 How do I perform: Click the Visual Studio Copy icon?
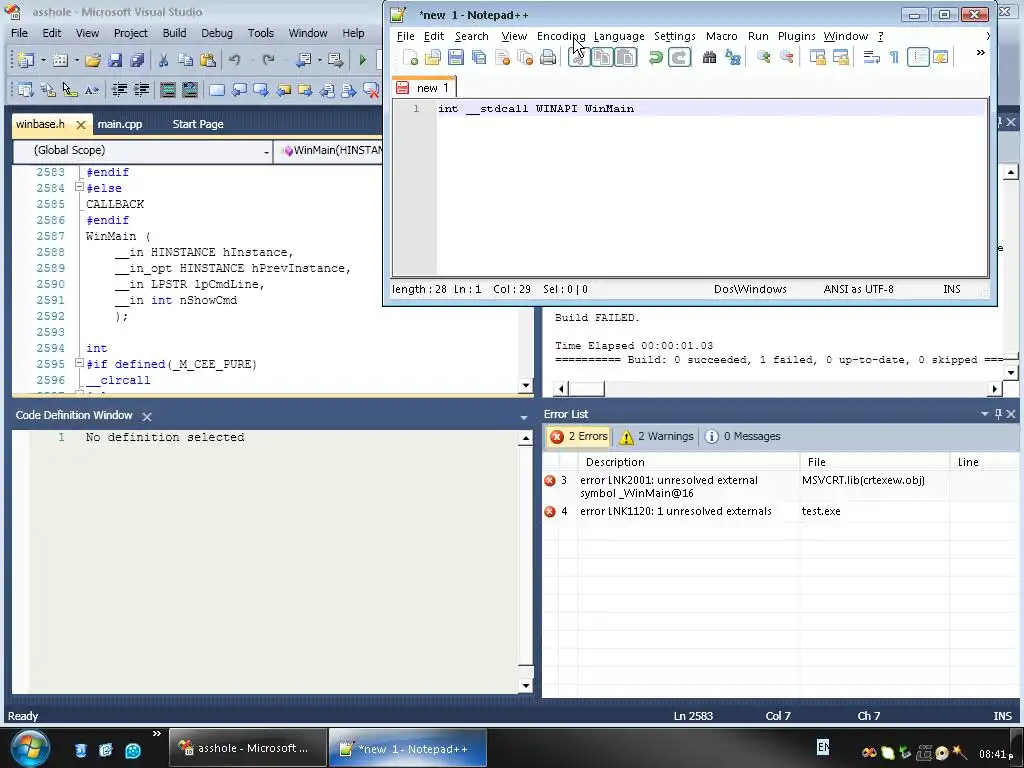[x=185, y=61]
